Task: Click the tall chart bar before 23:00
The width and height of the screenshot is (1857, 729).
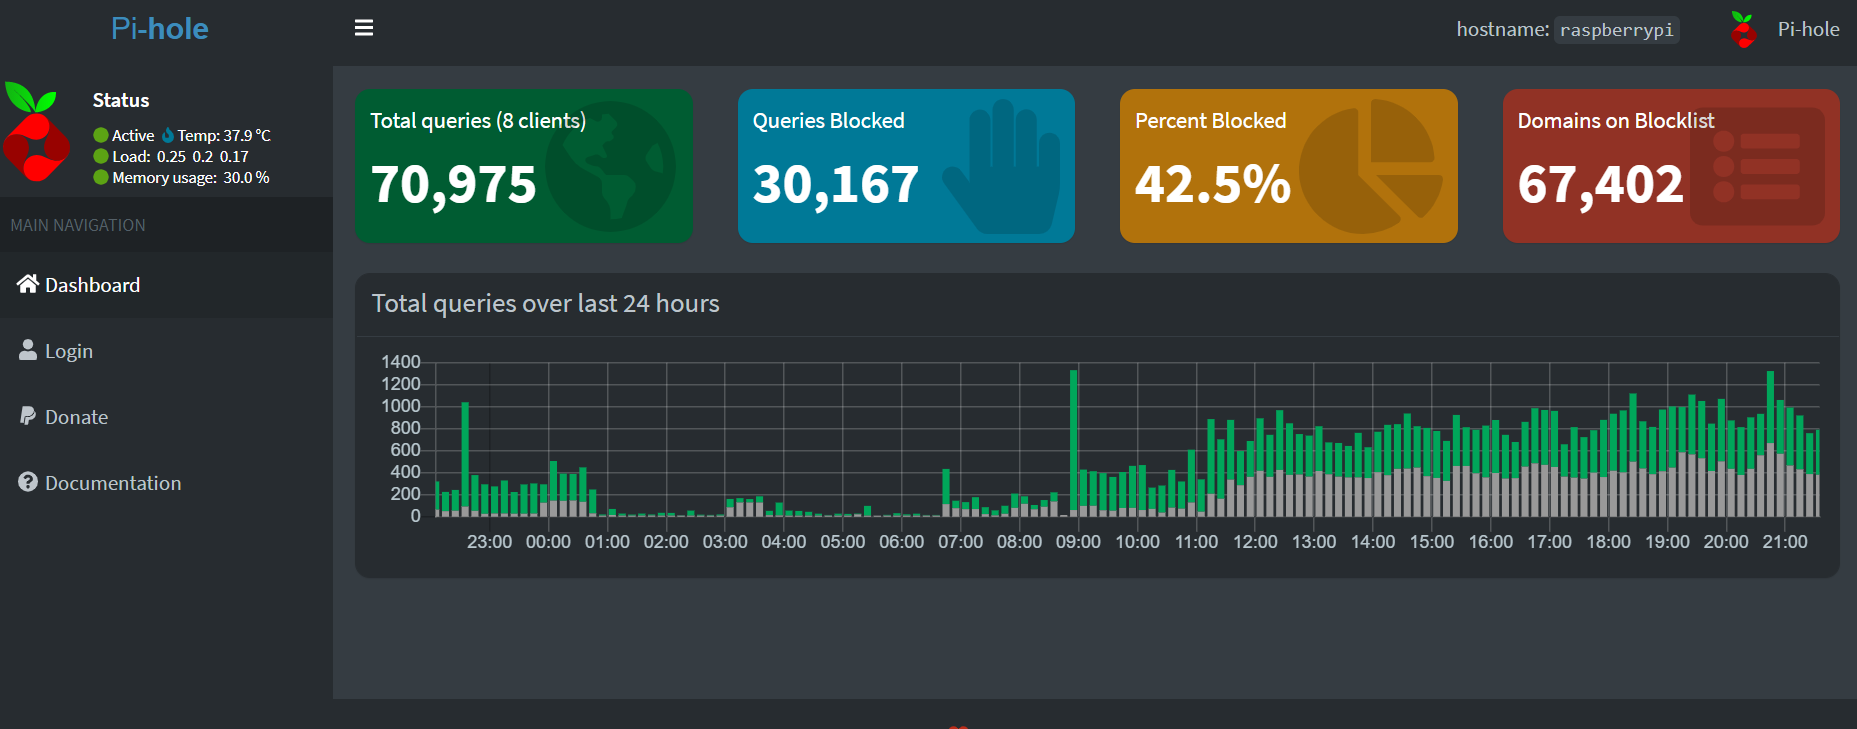Action: click(465, 459)
